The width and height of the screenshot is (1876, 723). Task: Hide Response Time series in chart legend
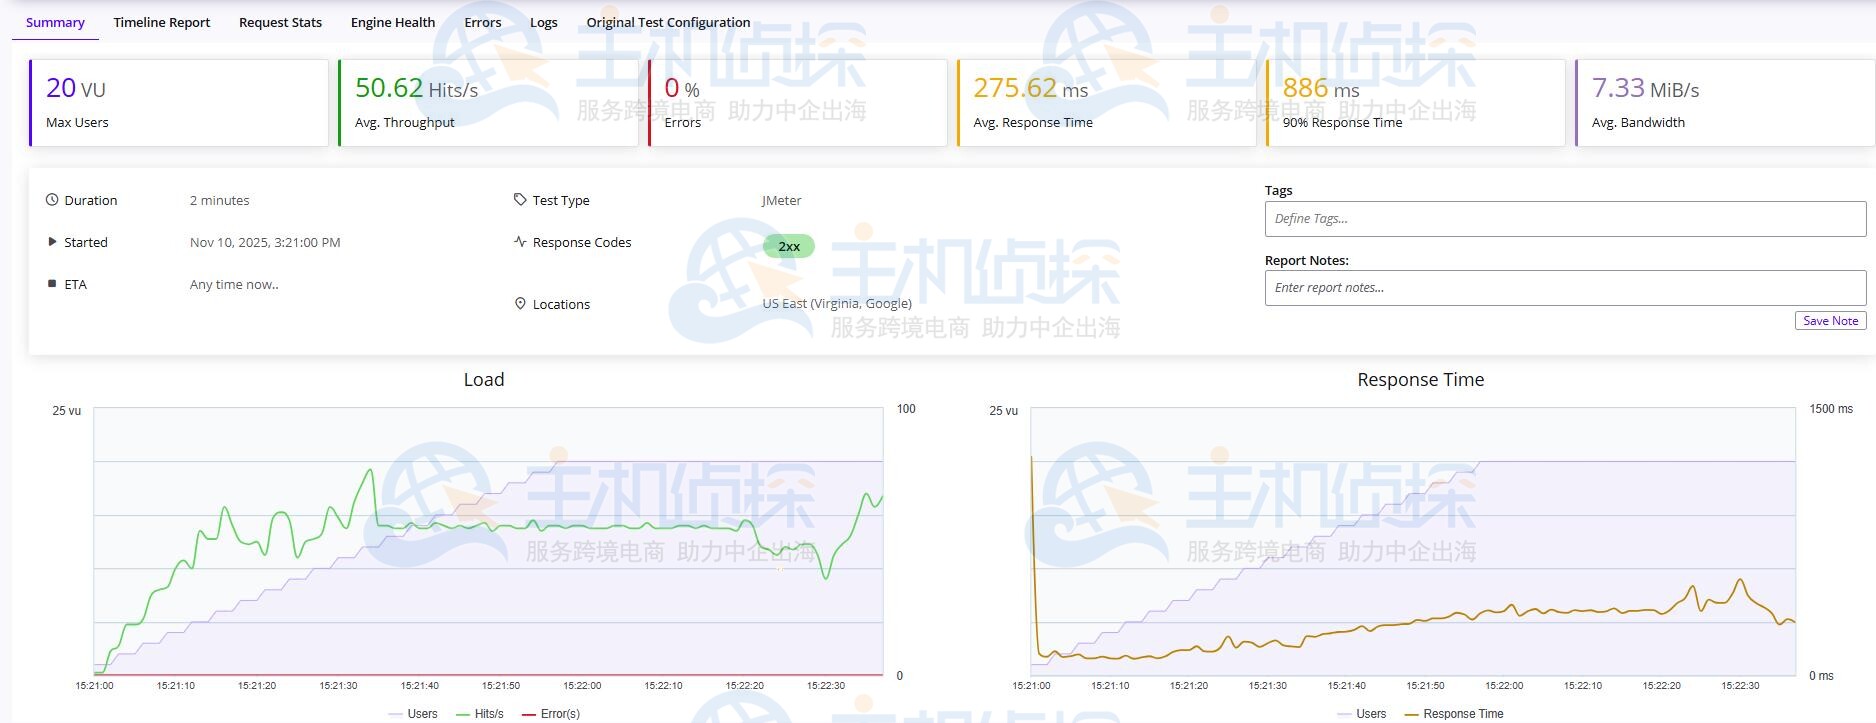[1454, 714]
